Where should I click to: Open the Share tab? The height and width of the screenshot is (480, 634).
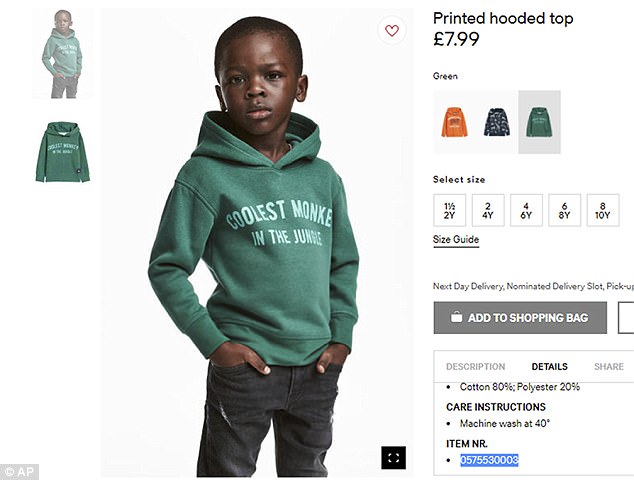tap(608, 367)
